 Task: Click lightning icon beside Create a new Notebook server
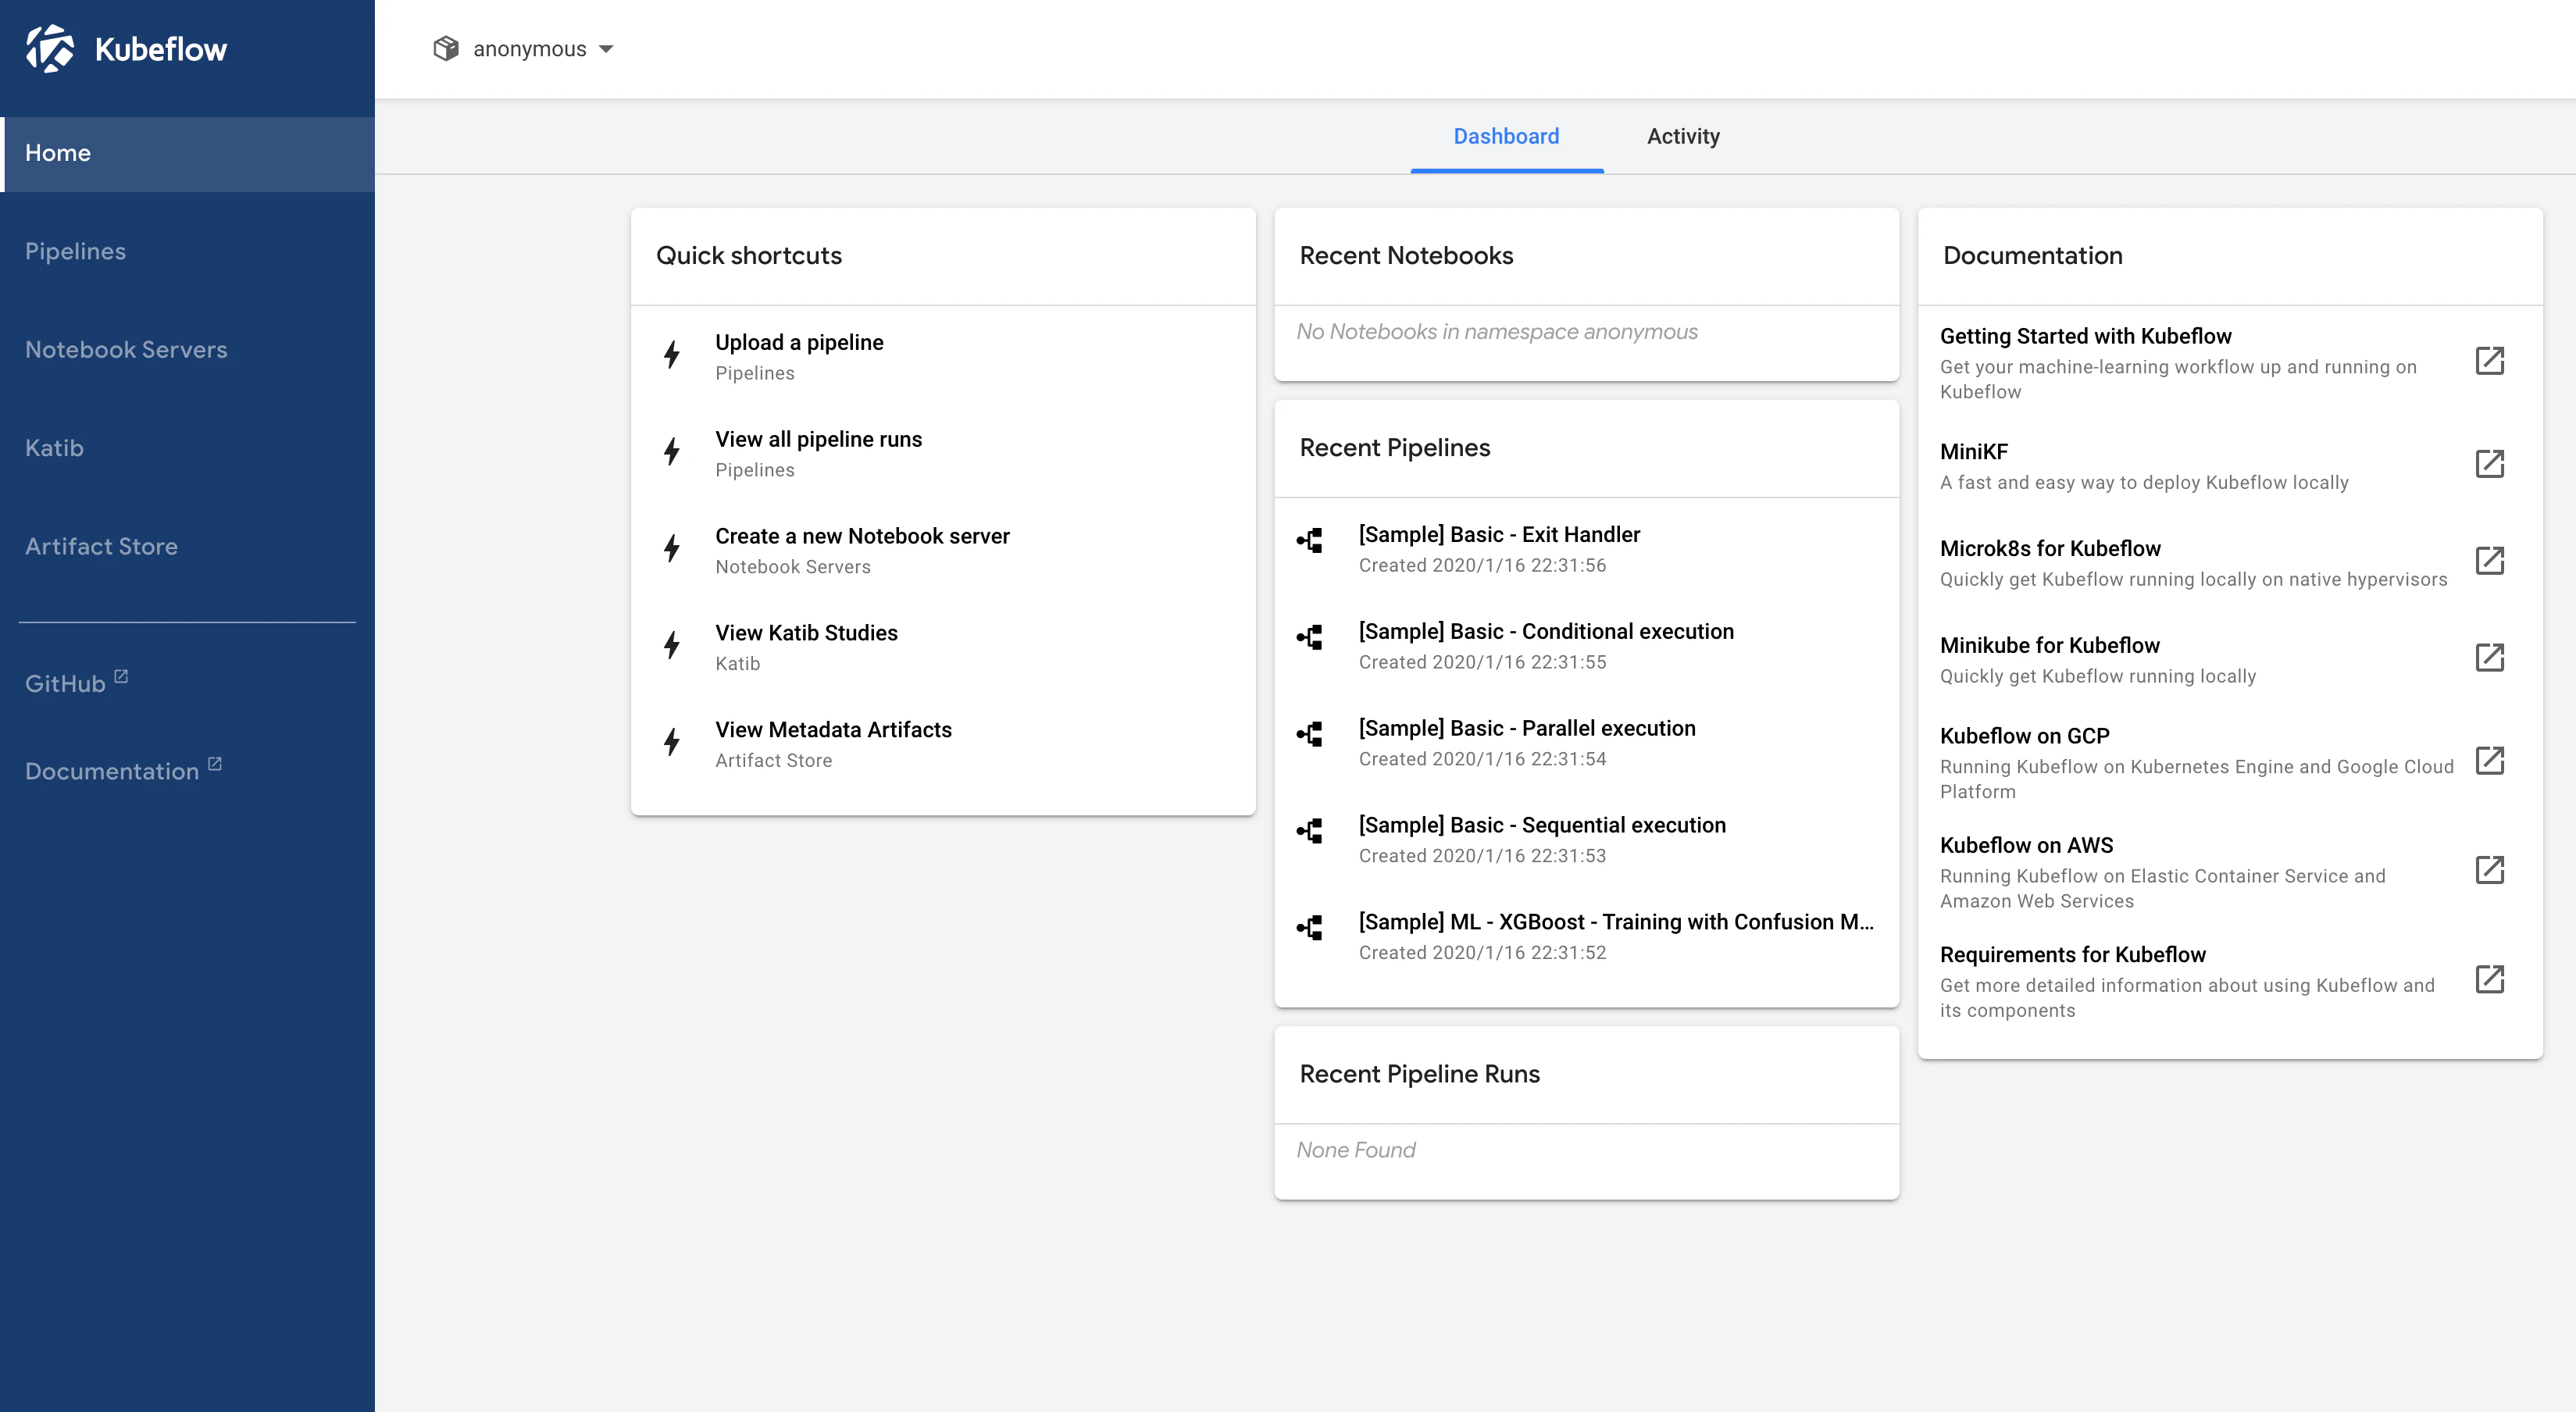(x=672, y=549)
